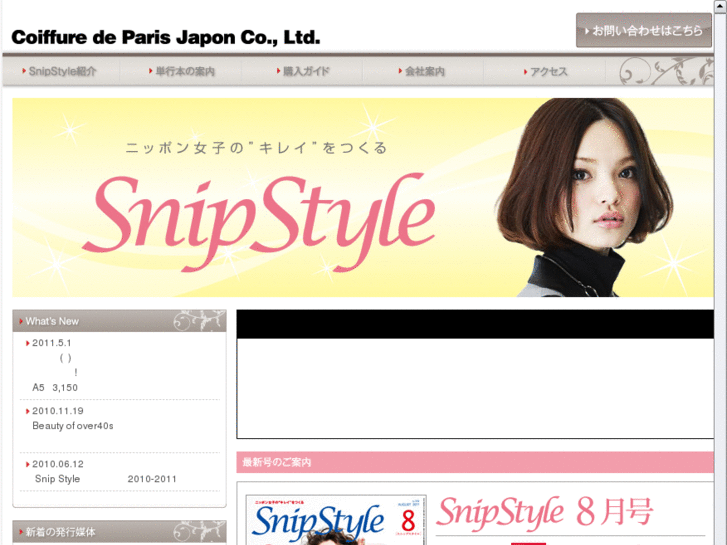Click the red arrow beside 2011.5.1

point(27,343)
